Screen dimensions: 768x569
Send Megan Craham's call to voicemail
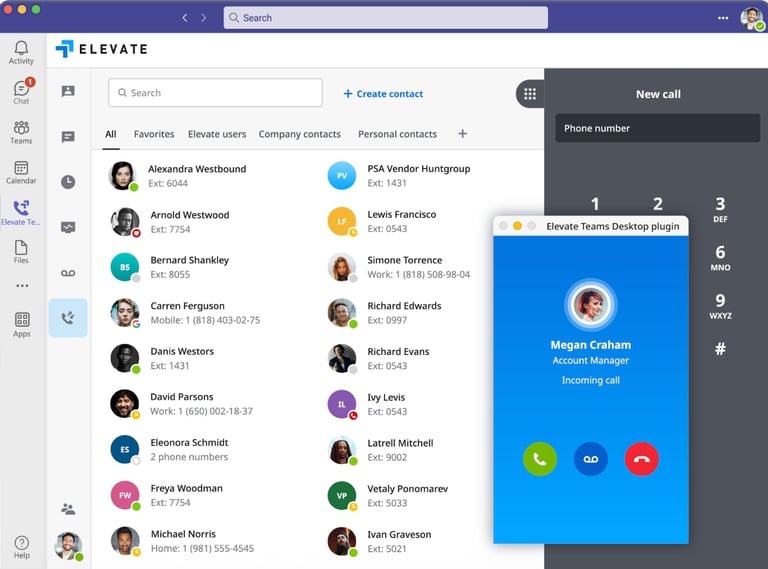(591, 459)
